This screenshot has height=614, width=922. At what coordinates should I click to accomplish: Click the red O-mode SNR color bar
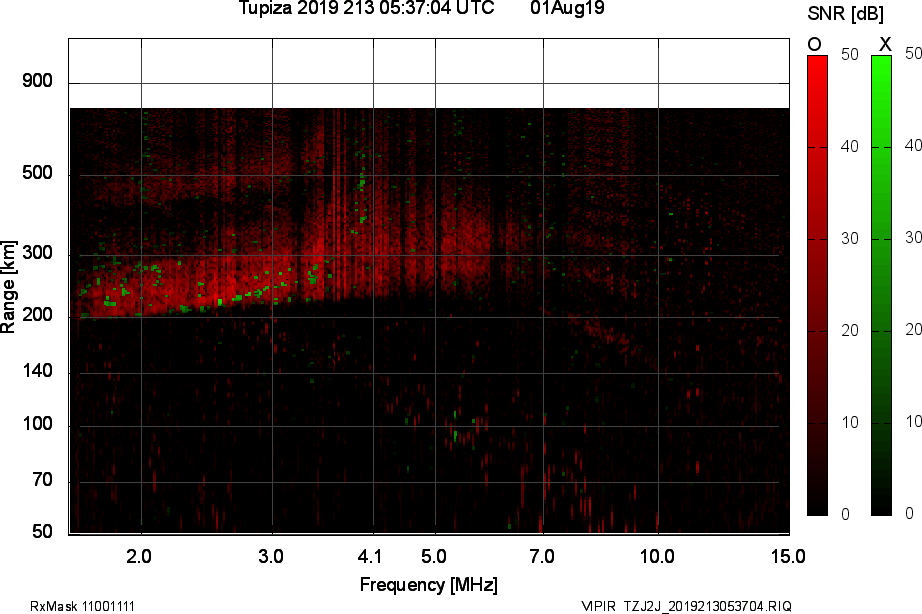pos(817,286)
